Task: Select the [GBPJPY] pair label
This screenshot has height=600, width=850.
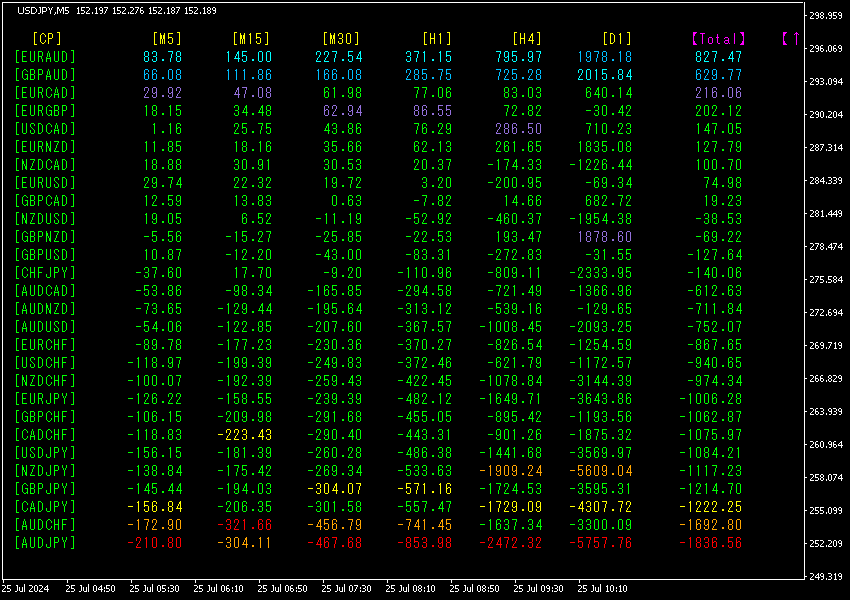Action: [x=45, y=489]
